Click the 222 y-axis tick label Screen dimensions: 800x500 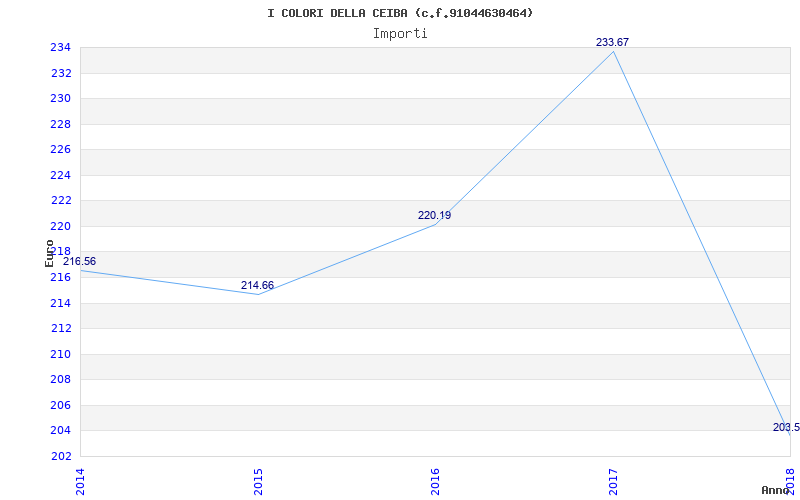60,201
